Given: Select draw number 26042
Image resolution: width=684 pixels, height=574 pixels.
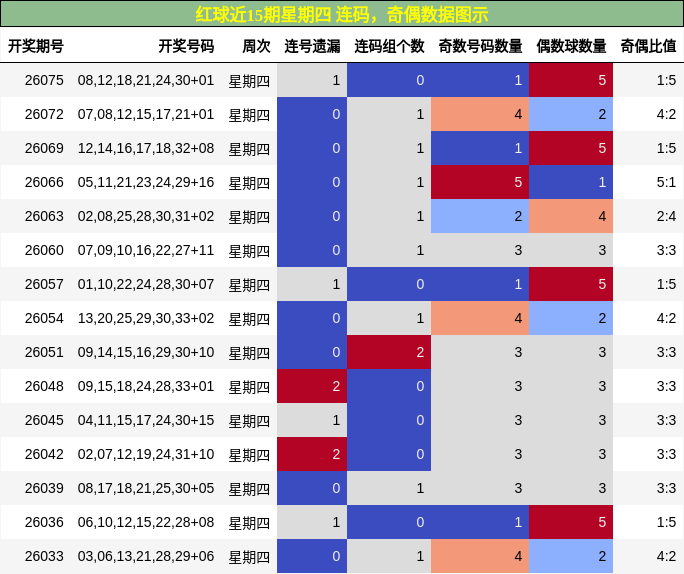Looking at the screenshot, I should click(44, 454).
